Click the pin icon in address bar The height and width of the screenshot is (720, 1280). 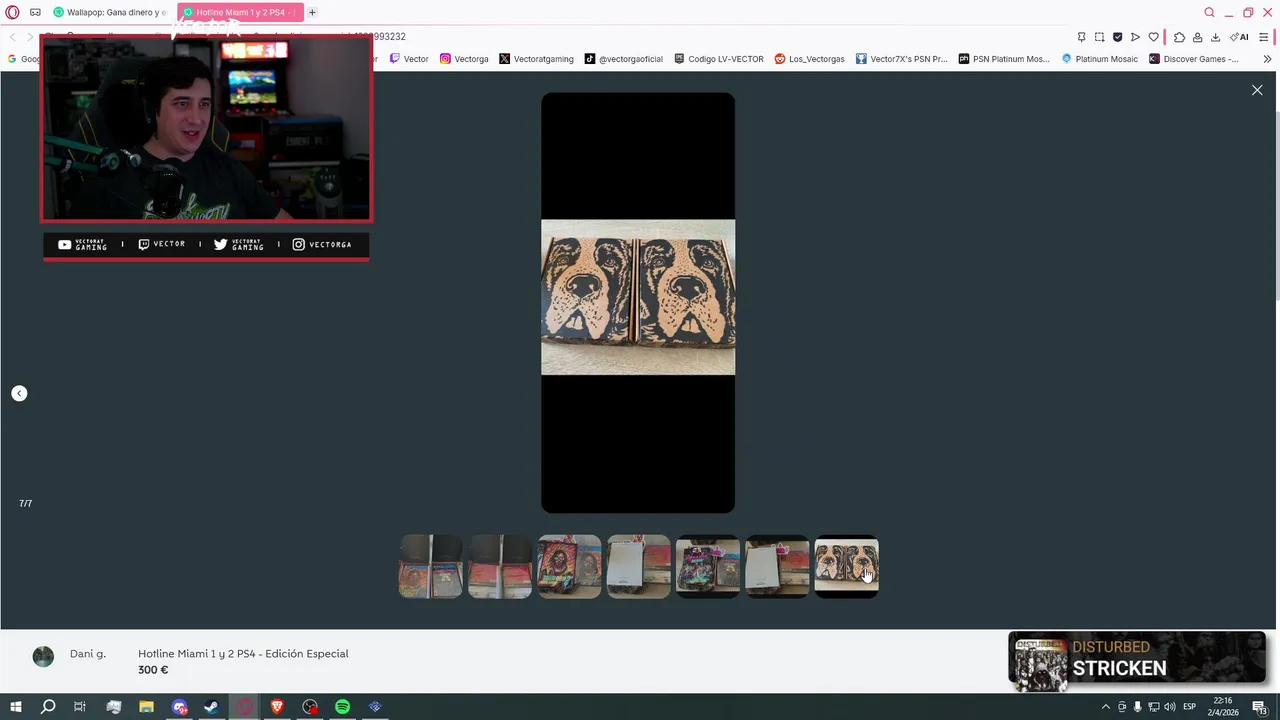(1081, 37)
